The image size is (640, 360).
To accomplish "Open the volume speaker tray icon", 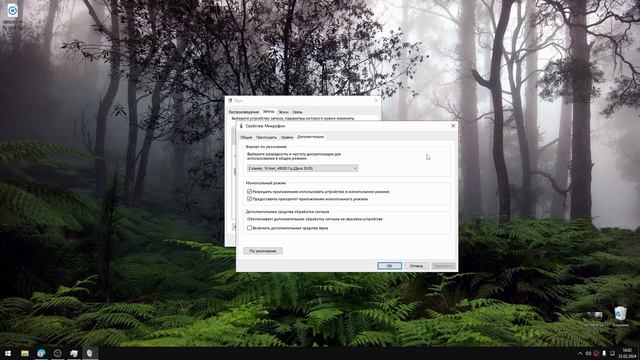I will 588,353.
